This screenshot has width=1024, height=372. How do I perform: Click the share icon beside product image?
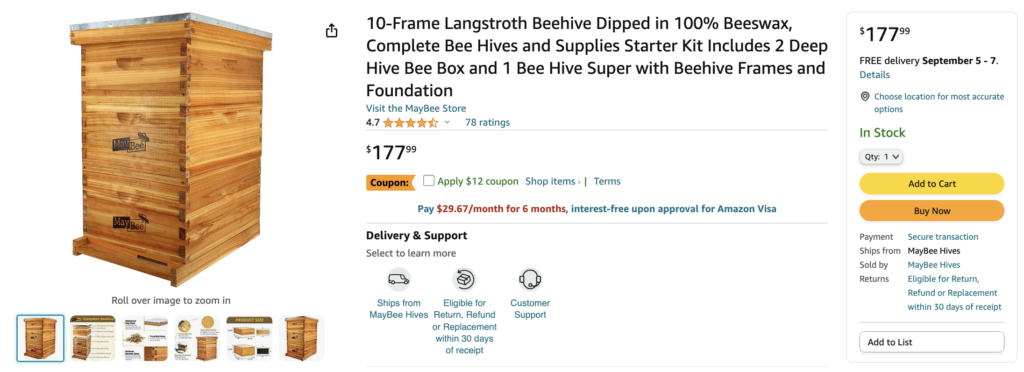pos(332,31)
